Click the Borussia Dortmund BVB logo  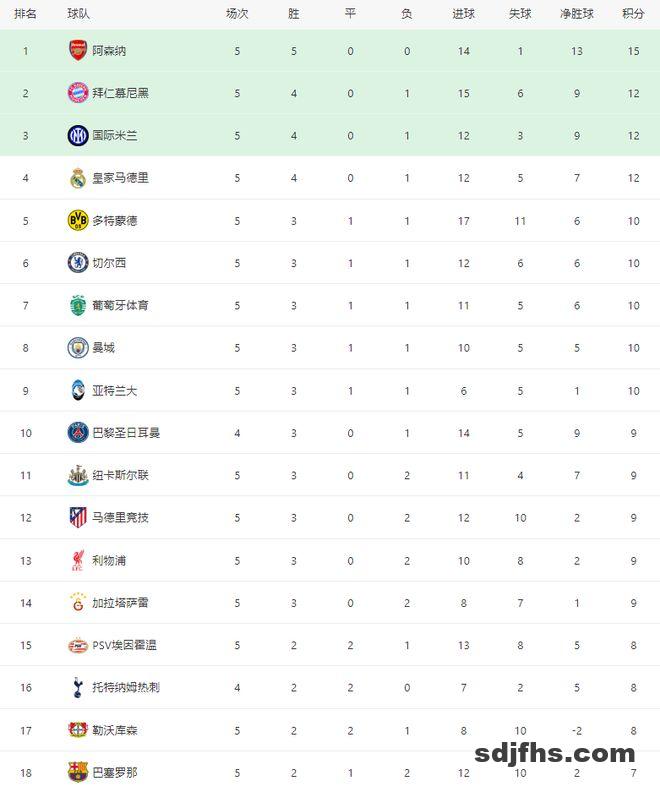(x=78, y=220)
